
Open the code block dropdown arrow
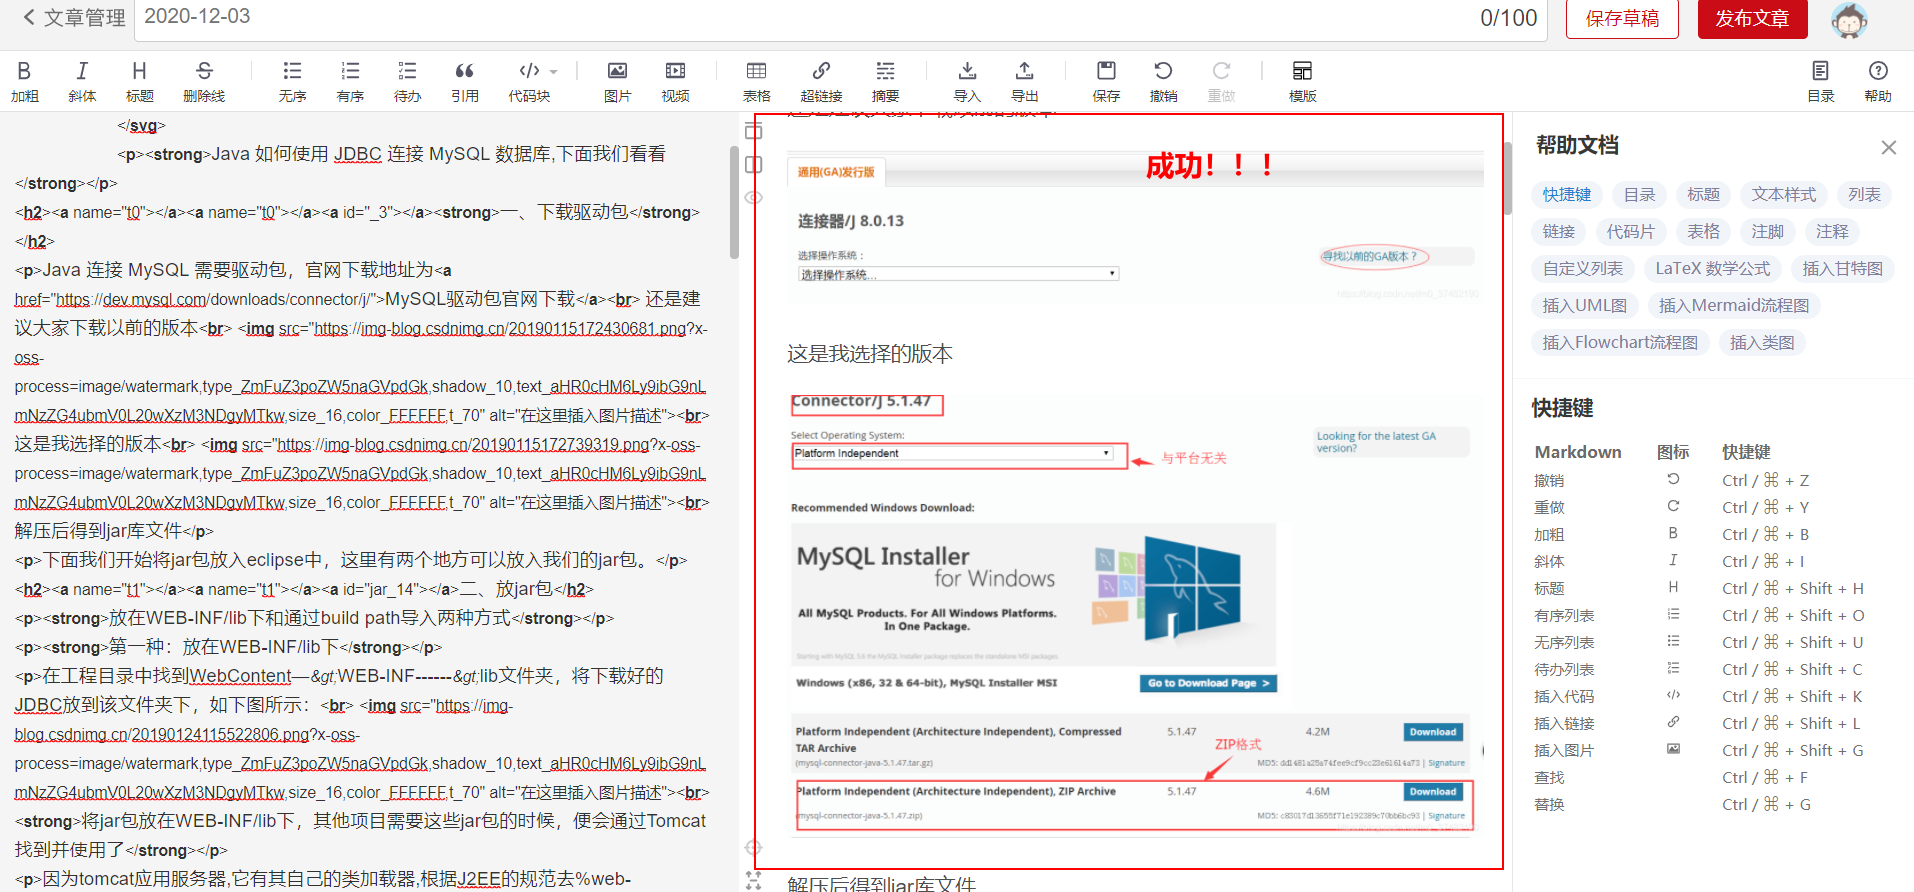554,72
